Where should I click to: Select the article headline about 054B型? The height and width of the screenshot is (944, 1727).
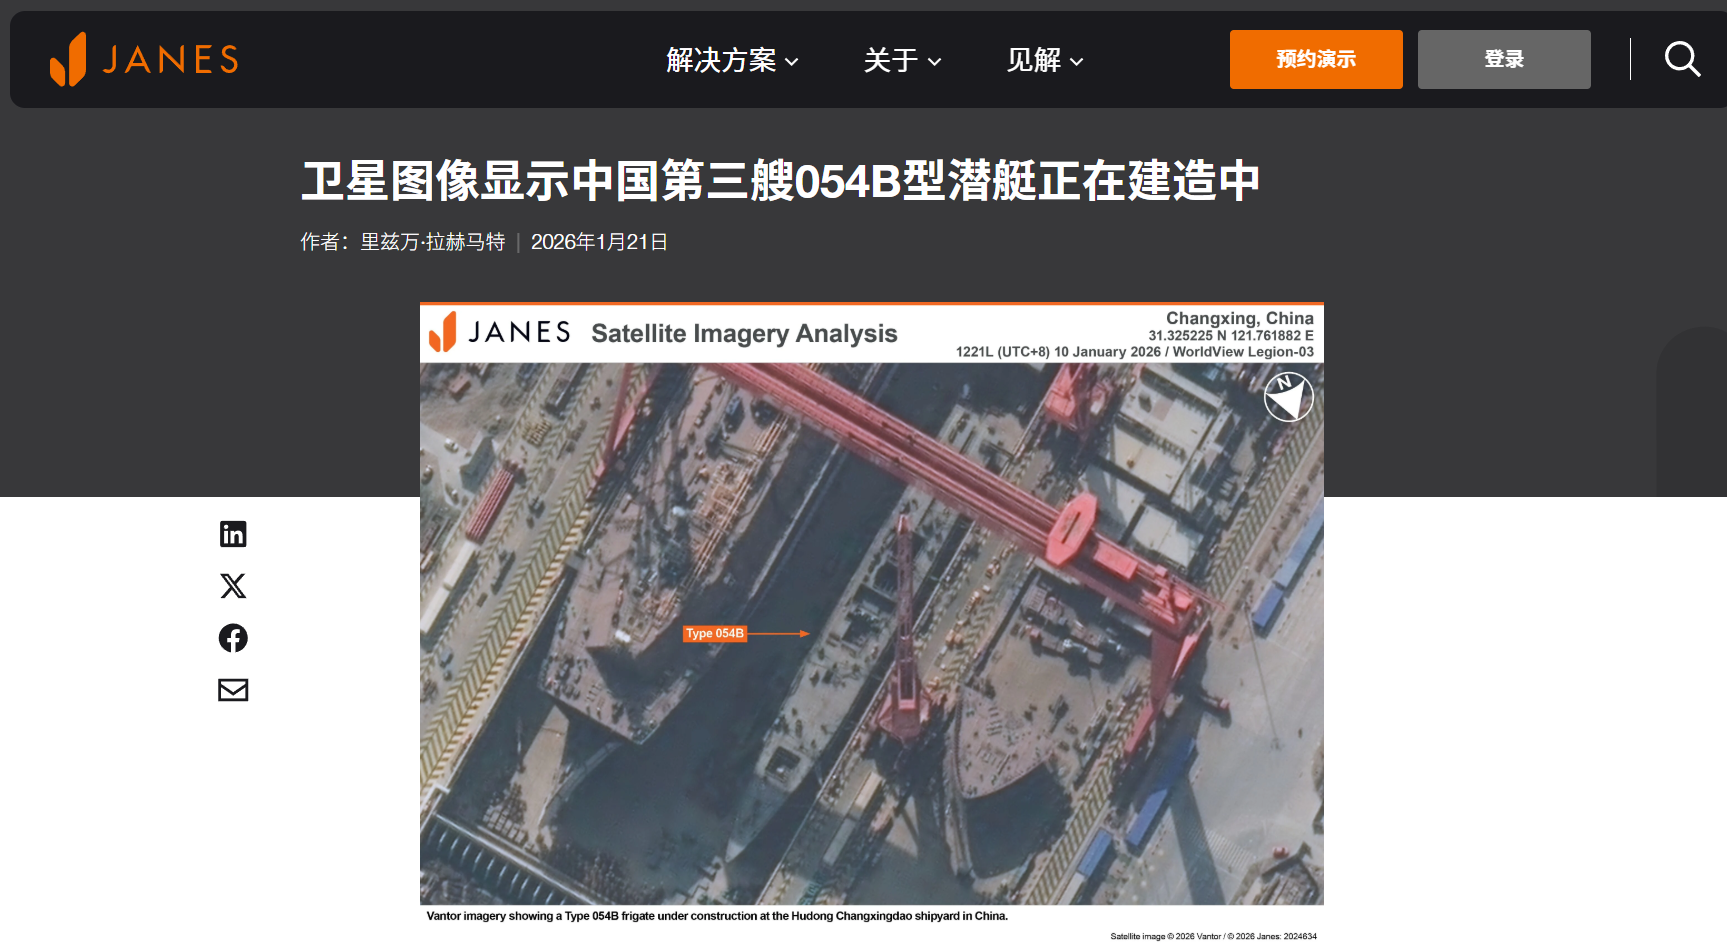(x=780, y=181)
